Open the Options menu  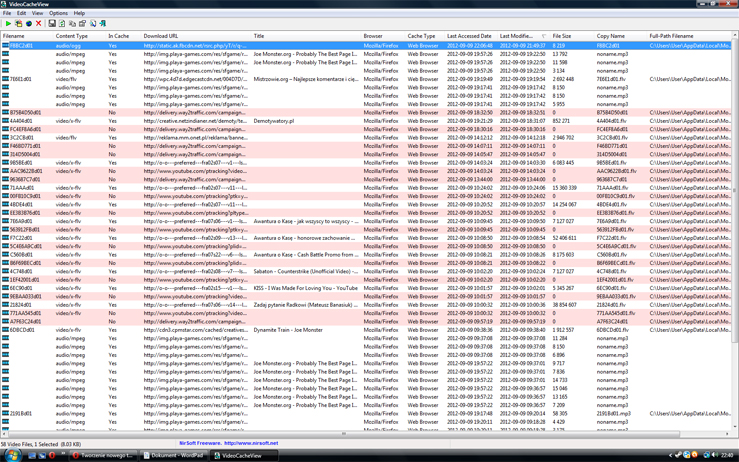pos(58,13)
